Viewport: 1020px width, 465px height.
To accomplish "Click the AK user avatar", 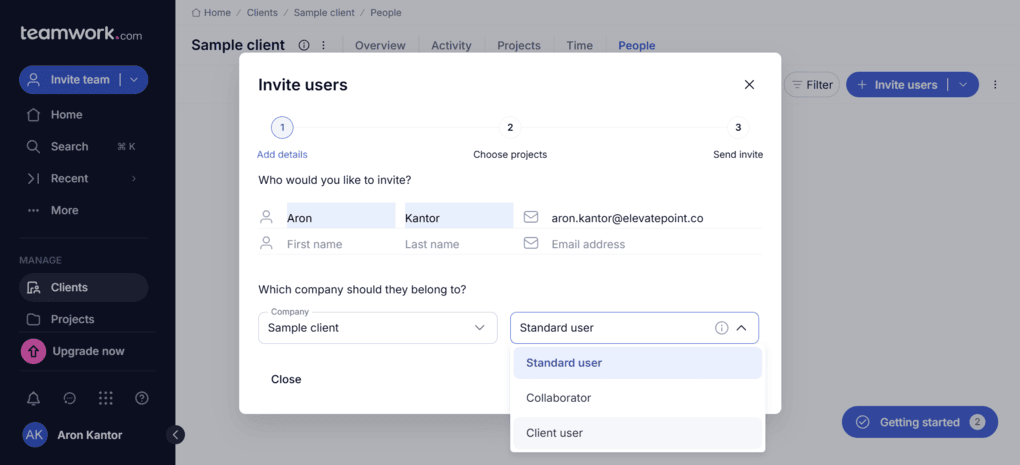I will (34, 435).
